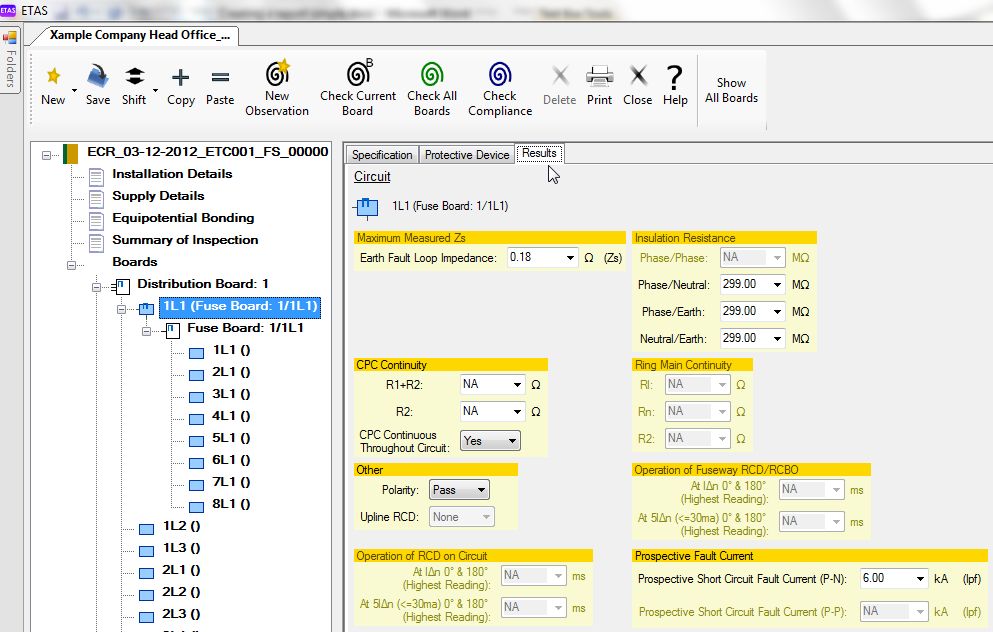Switch to the Specification tab
This screenshot has height=632, width=993.
382,155
